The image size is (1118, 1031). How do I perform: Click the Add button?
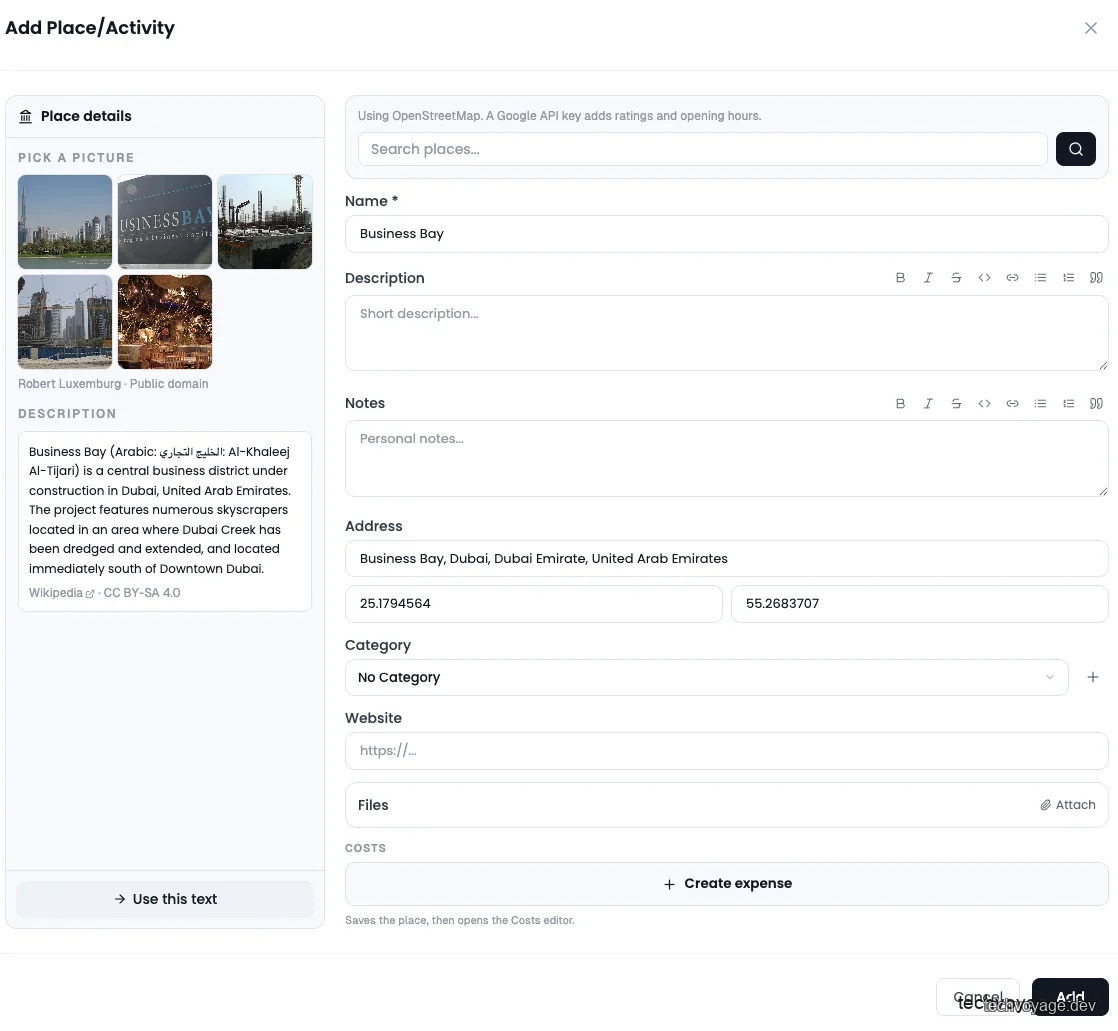point(1070,997)
